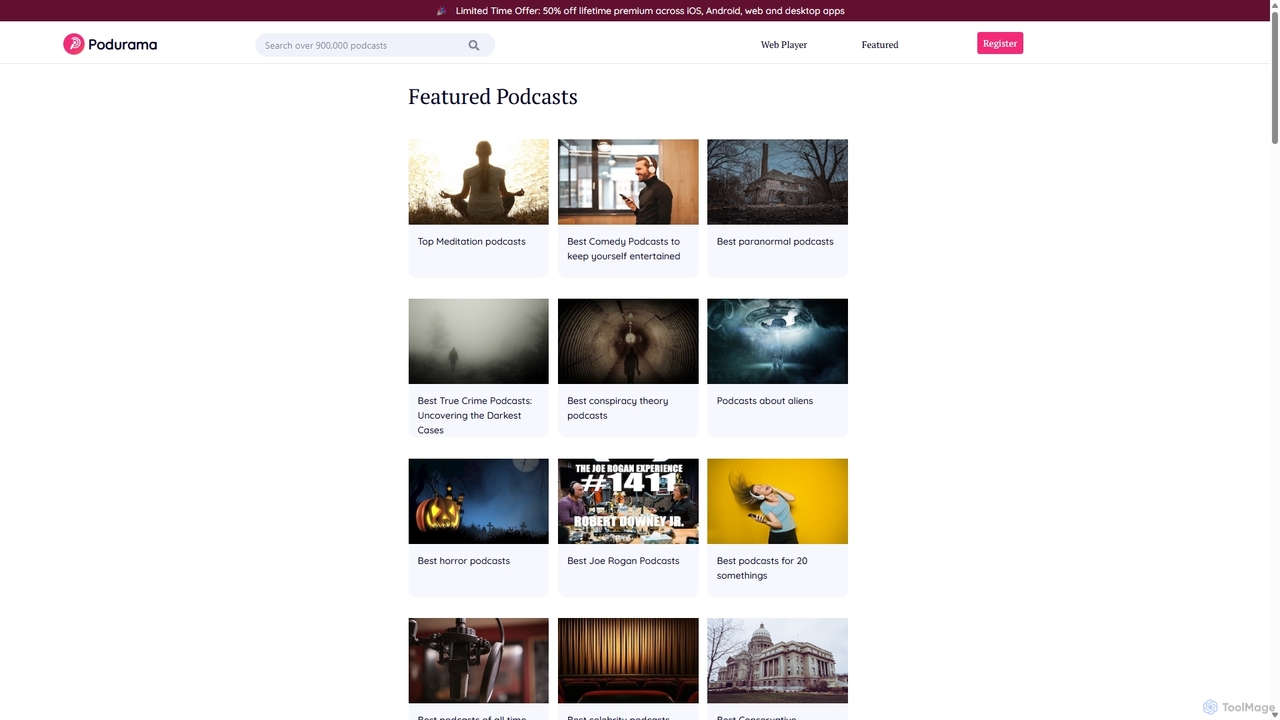This screenshot has height=720, width=1280.
Task: Click 'Best podcasts for 20 somethings' title
Action: point(762,568)
